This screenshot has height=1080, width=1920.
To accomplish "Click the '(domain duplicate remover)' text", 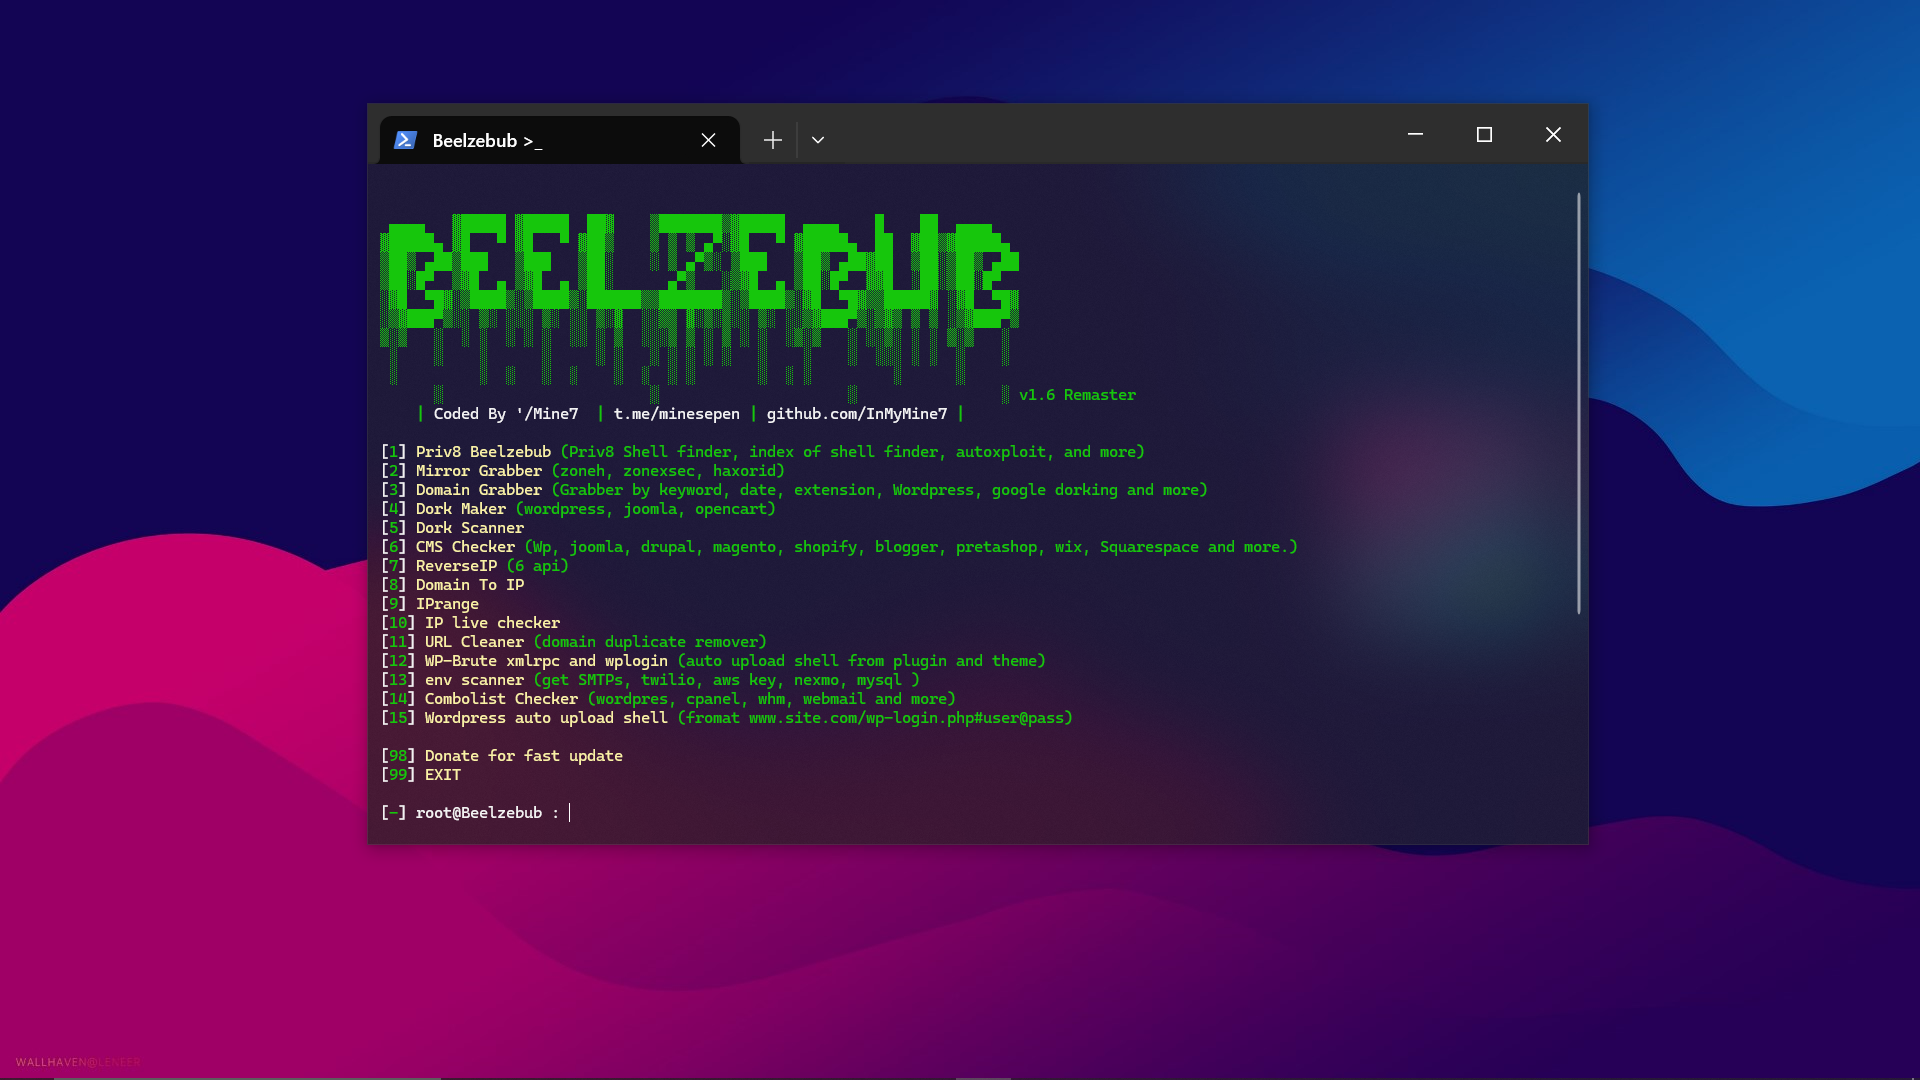I will click(x=650, y=642).
